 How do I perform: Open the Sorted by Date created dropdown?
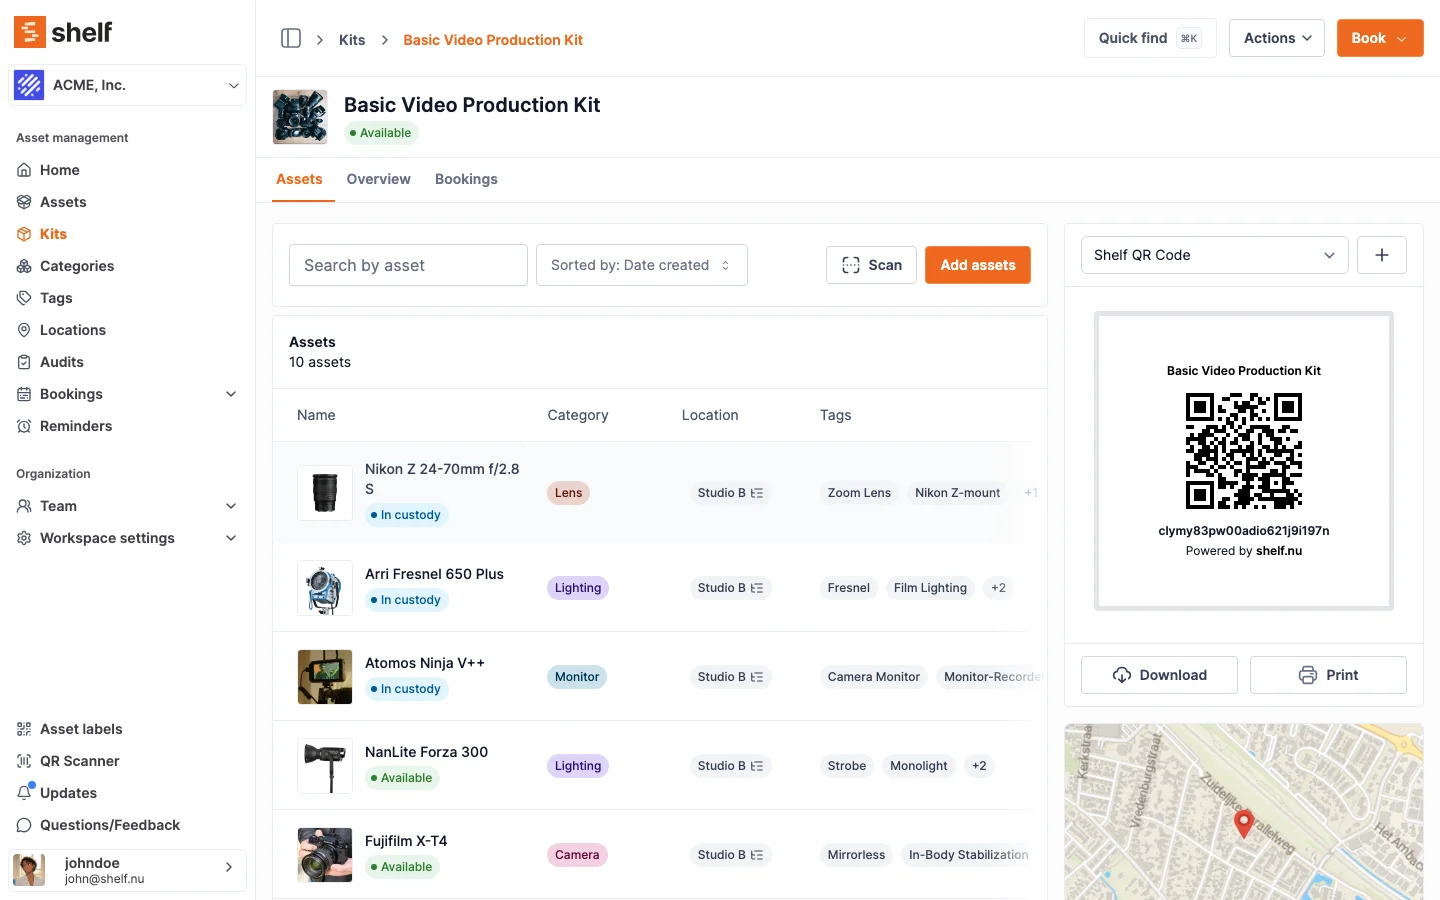tap(641, 265)
